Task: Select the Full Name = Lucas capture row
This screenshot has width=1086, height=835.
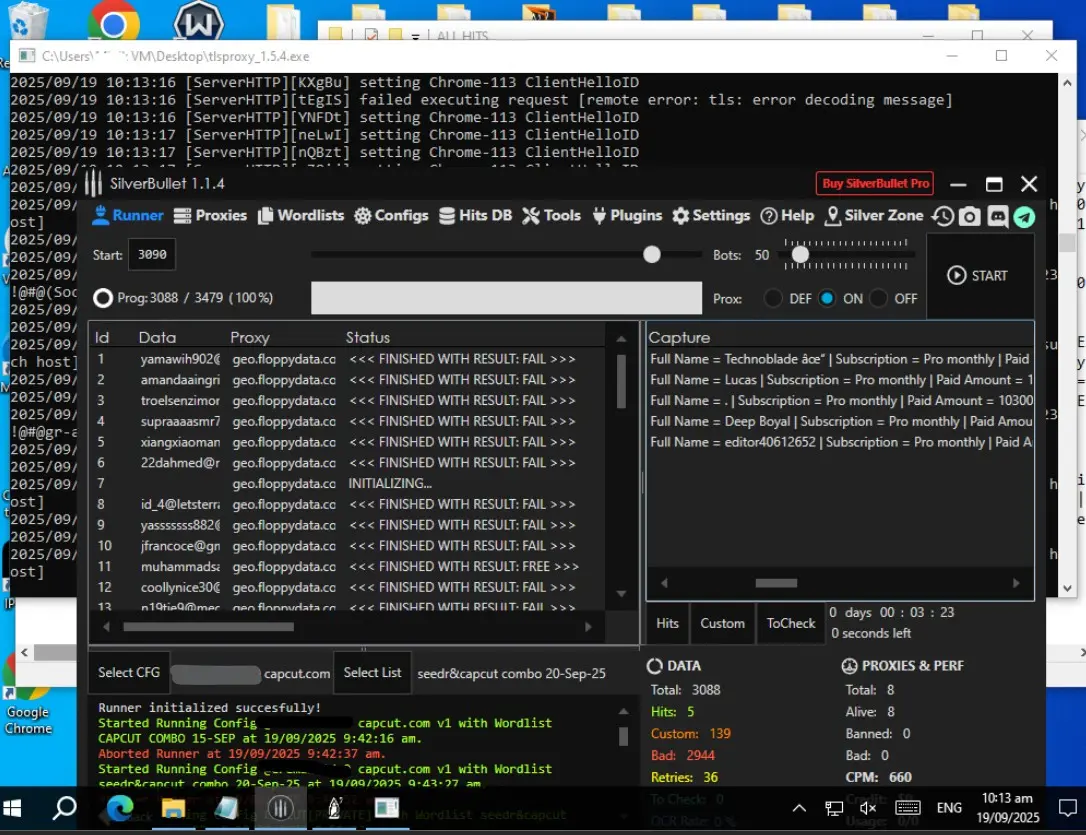Action: pyautogui.click(x=839, y=380)
